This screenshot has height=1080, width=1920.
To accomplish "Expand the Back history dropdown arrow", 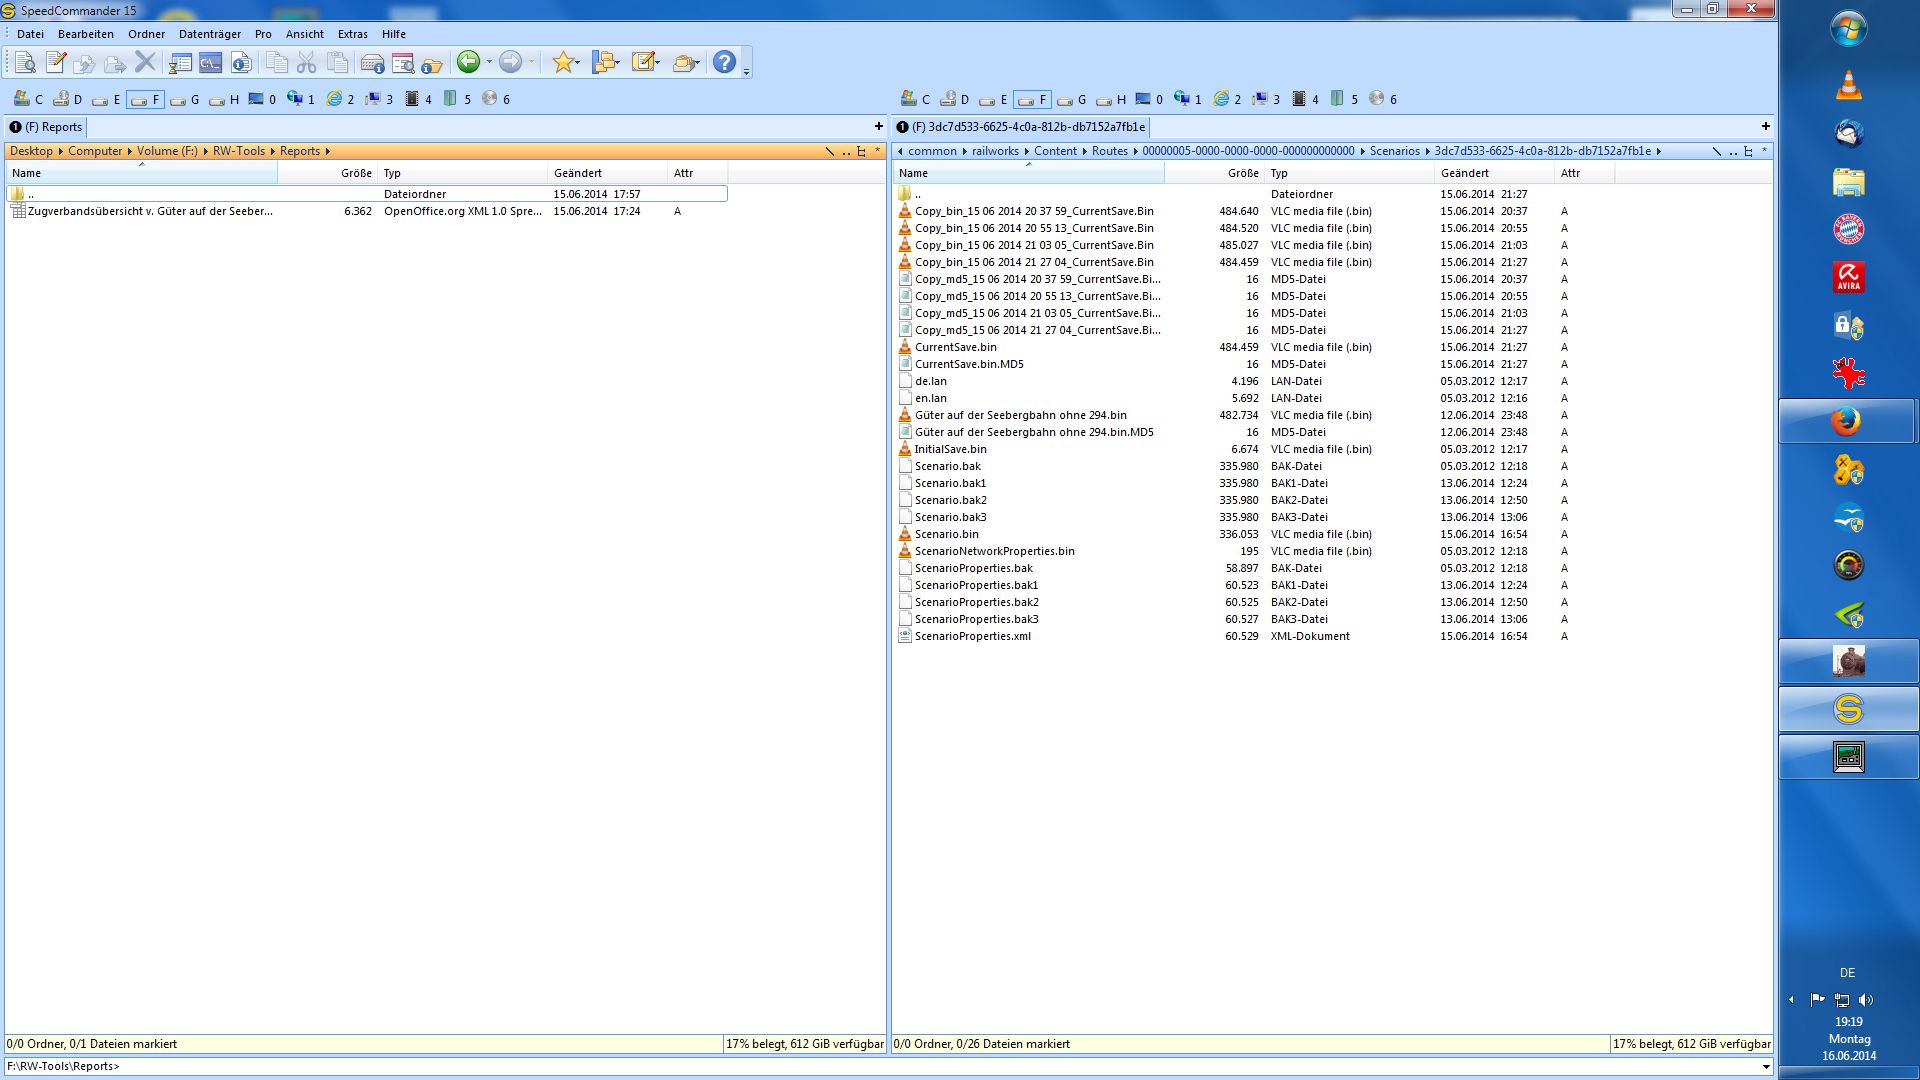I will (489, 63).
